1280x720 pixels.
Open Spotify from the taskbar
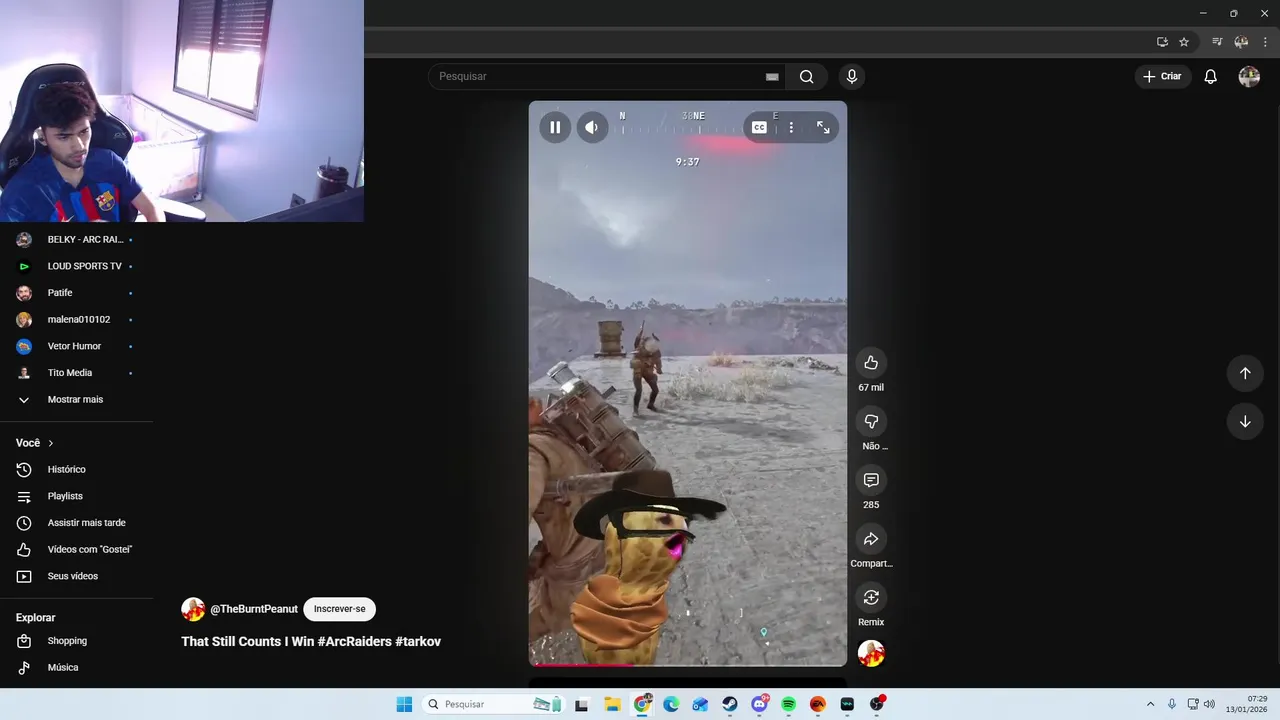(788, 704)
